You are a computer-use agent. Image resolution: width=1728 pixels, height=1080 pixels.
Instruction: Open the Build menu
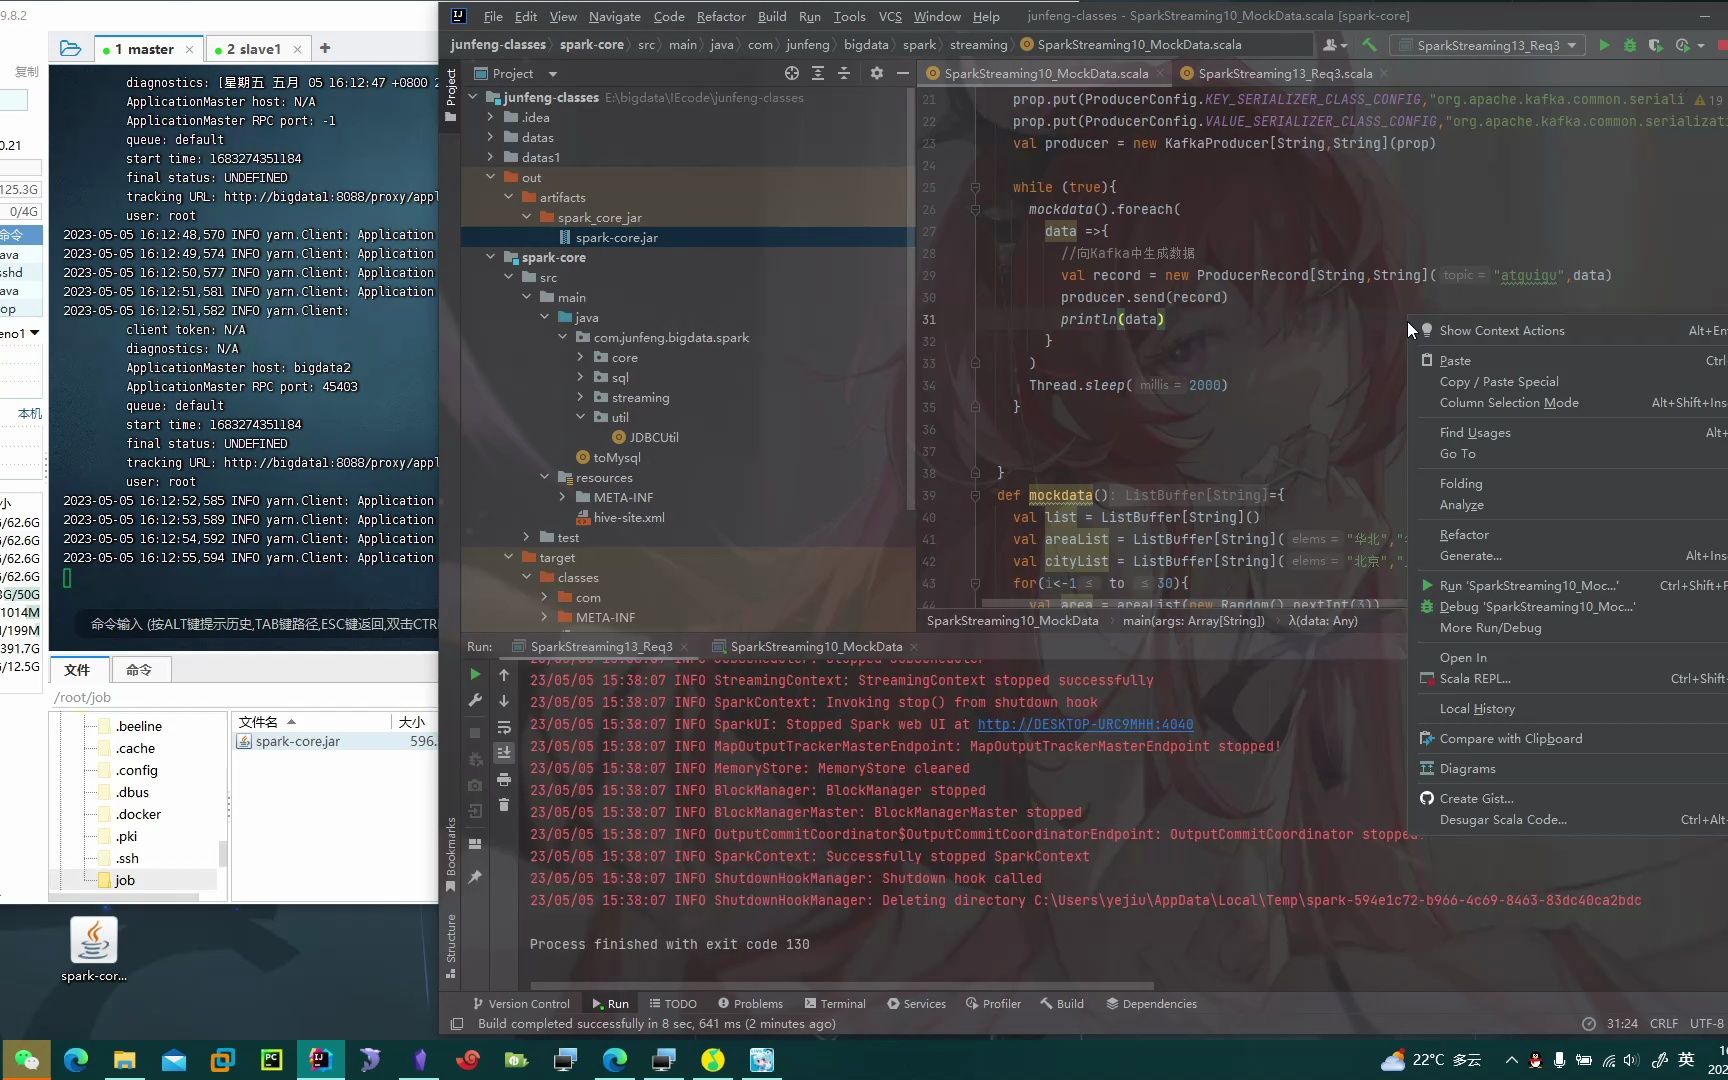[772, 16]
